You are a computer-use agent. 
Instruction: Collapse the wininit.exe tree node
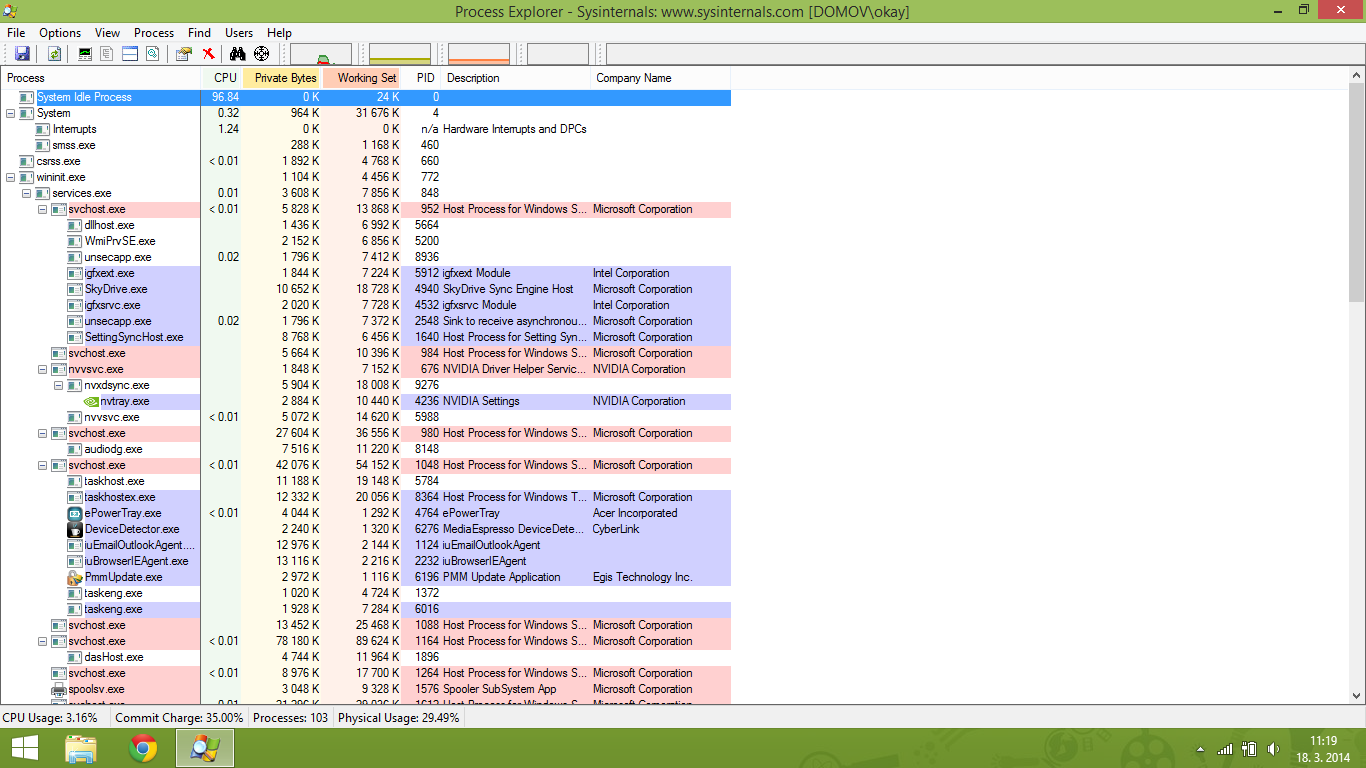(11, 177)
